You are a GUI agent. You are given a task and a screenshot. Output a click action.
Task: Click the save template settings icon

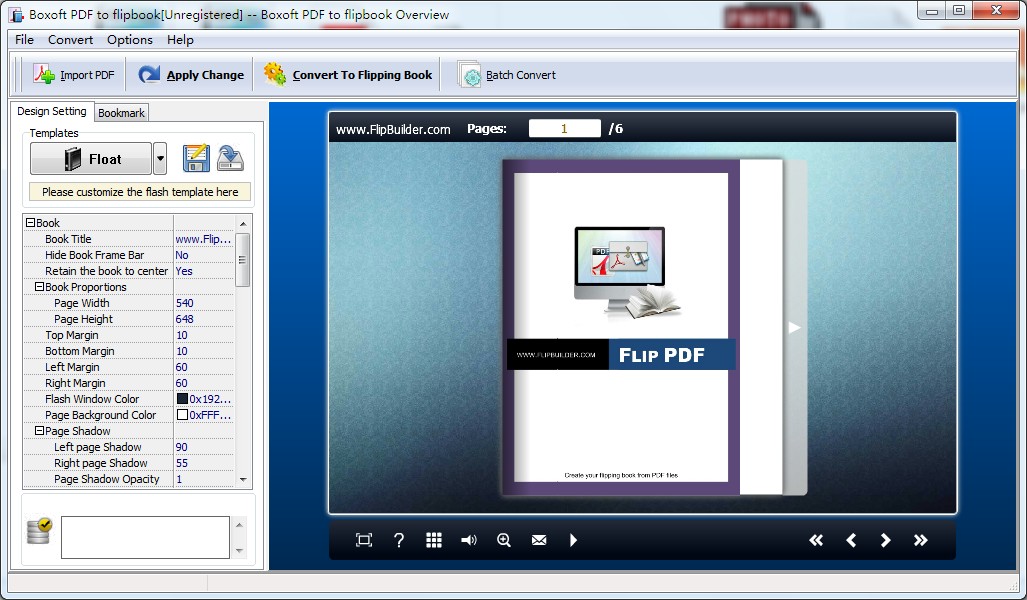click(x=196, y=158)
